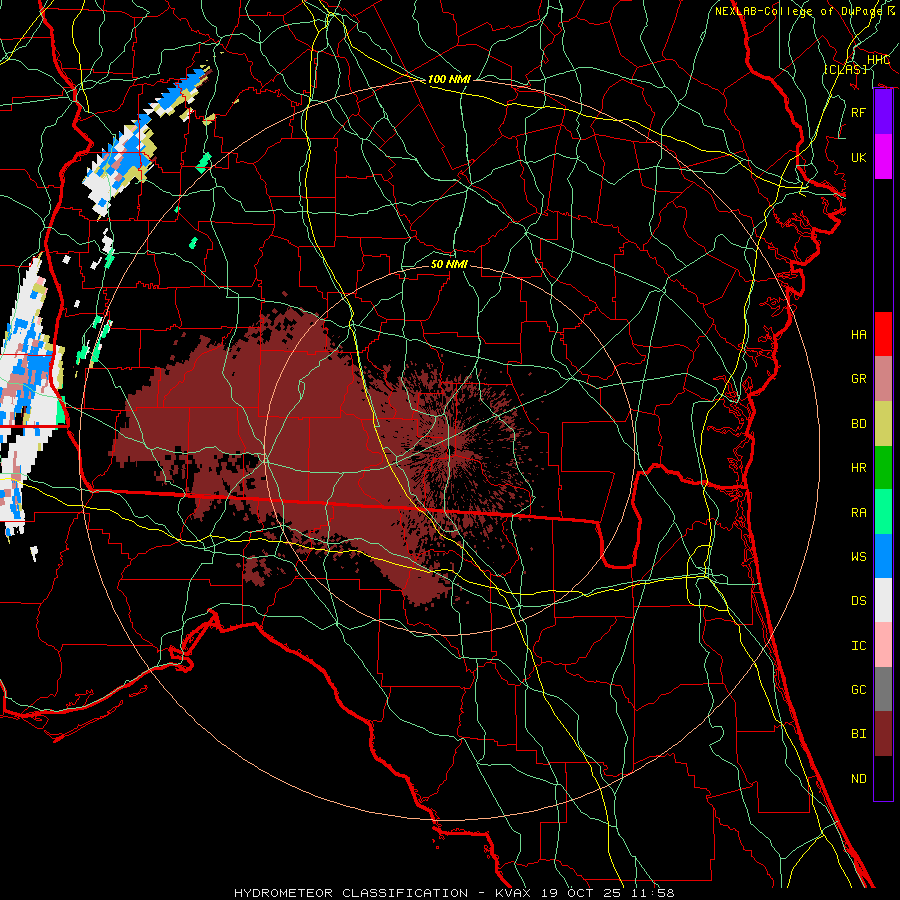Image resolution: width=900 pixels, height=900 pixels.
Task: Click the IC legend label
Action: (x=858, y=646)
